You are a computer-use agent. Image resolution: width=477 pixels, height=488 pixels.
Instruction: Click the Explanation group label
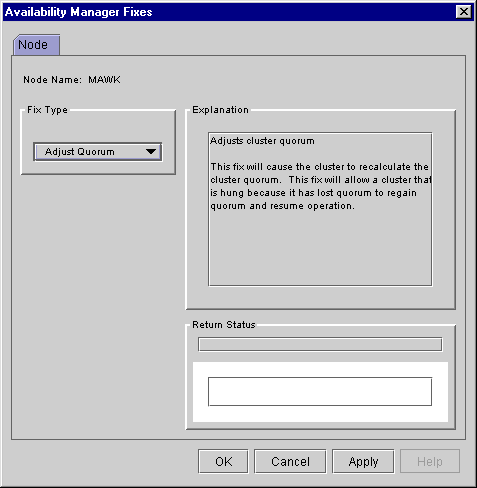[x=220, y=110]
